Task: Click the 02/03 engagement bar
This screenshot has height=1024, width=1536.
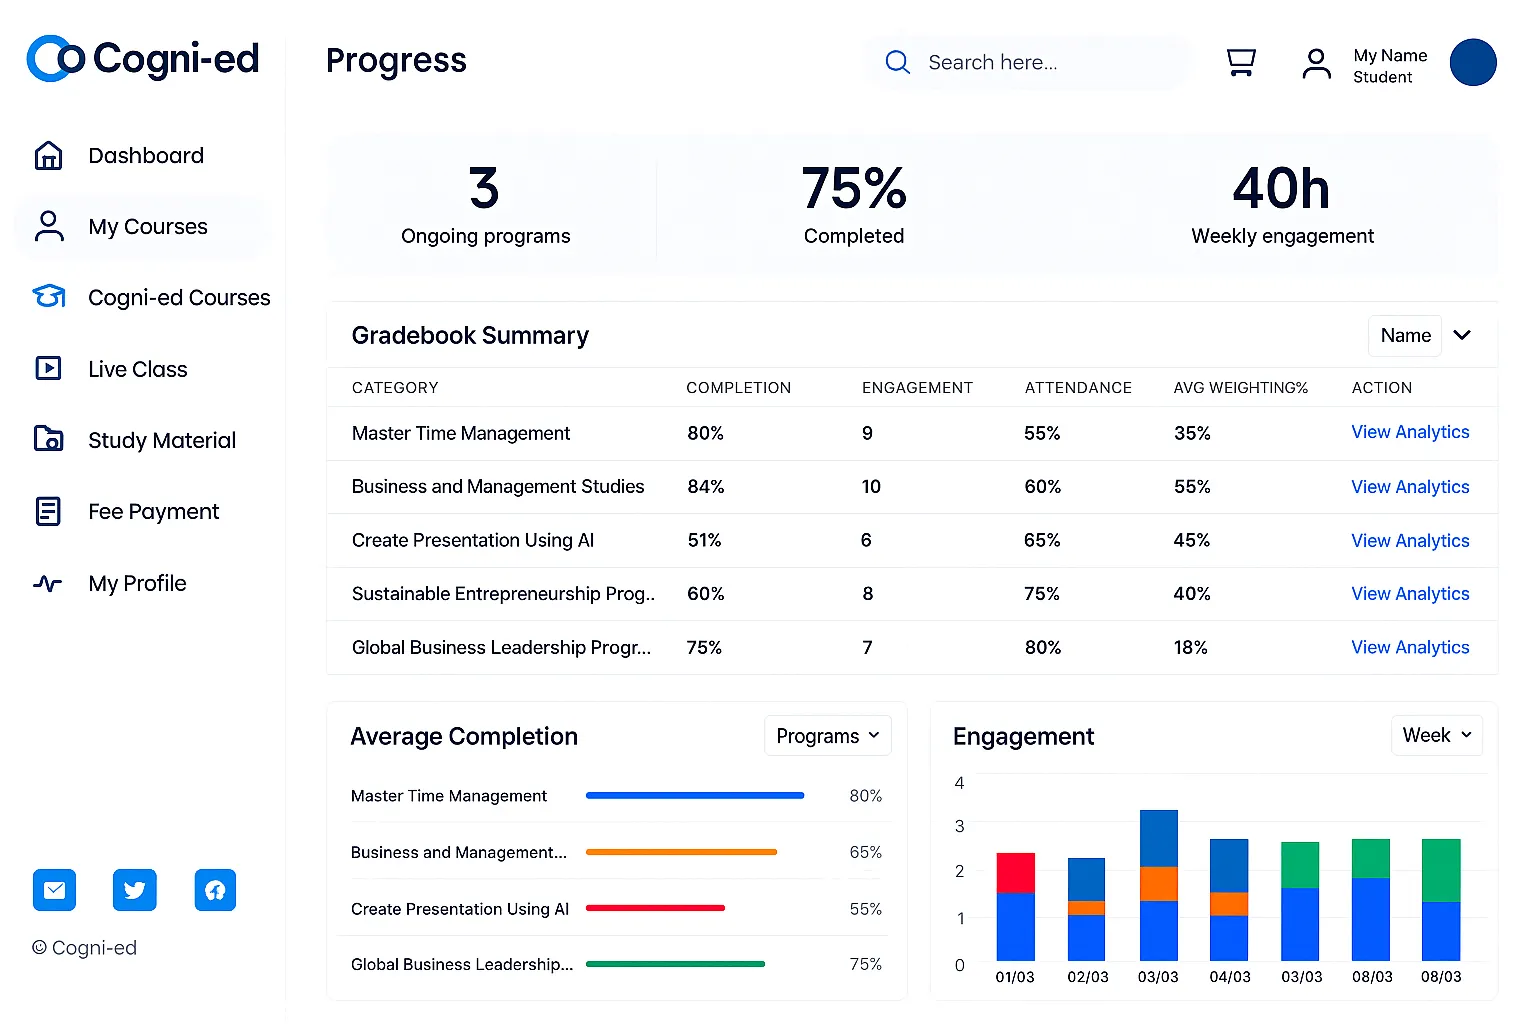Action: (x=1086, y=909)
